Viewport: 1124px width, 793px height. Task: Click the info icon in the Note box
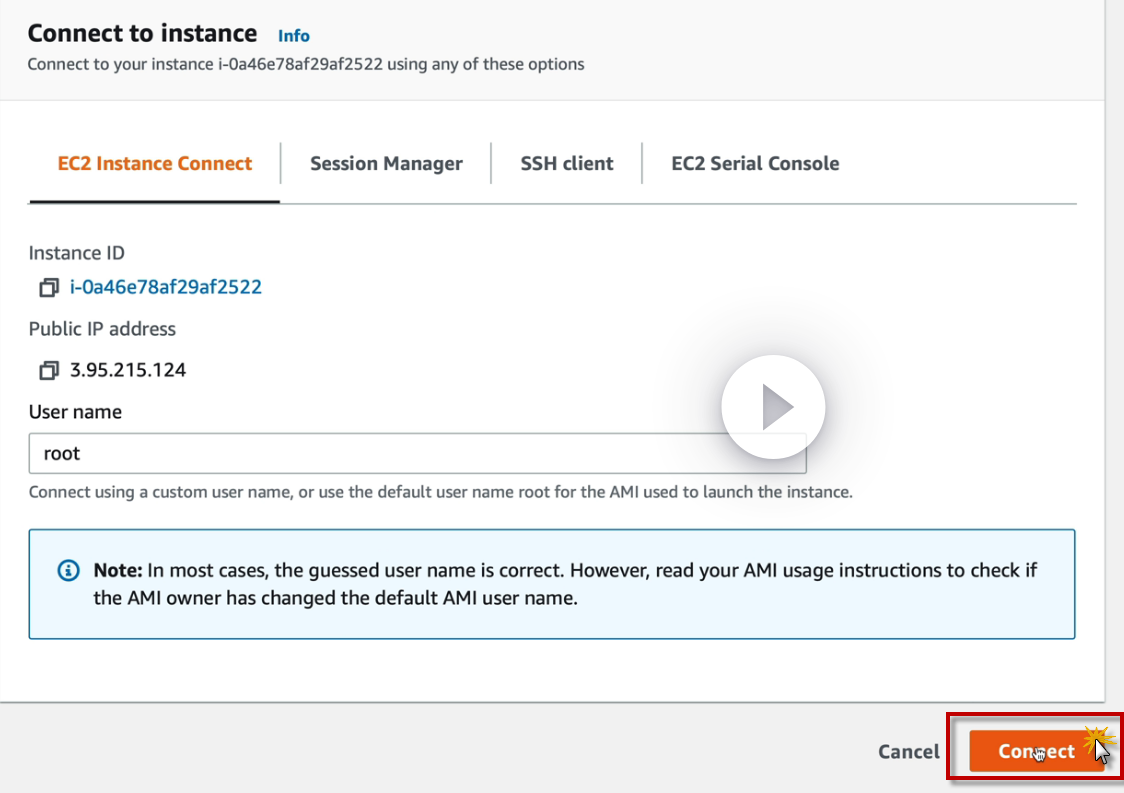pyautogui.click(x=68, y=571)
